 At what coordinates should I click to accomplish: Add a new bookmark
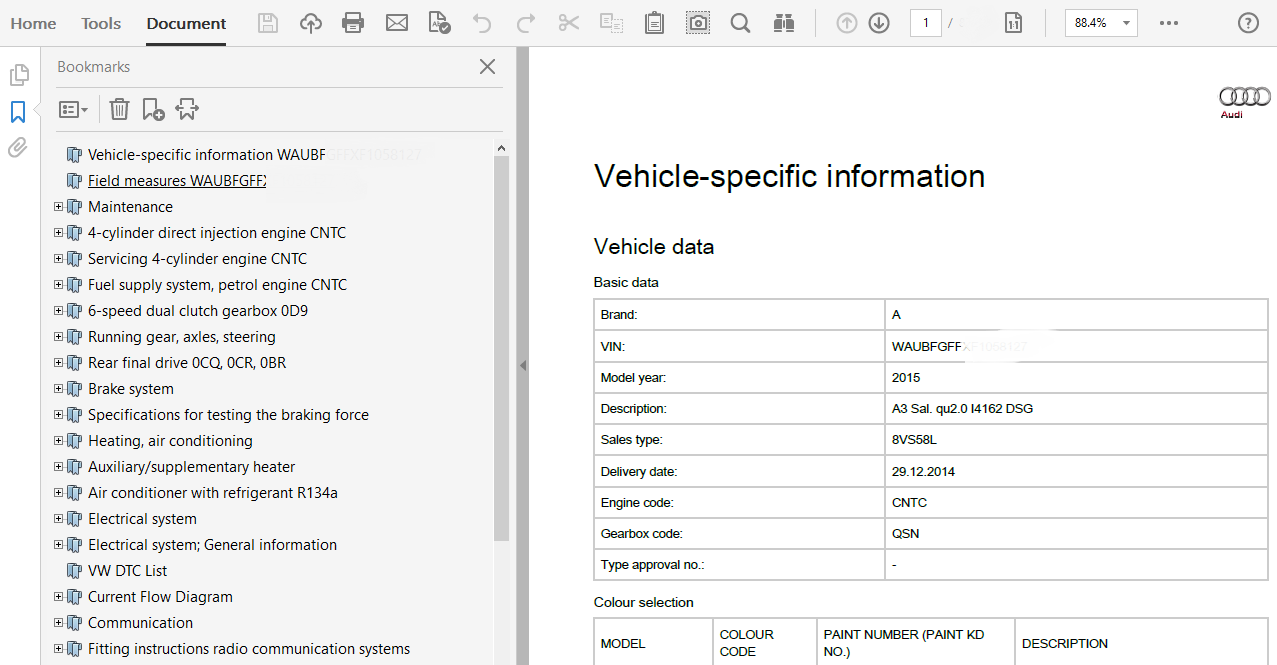click(153, 109)
